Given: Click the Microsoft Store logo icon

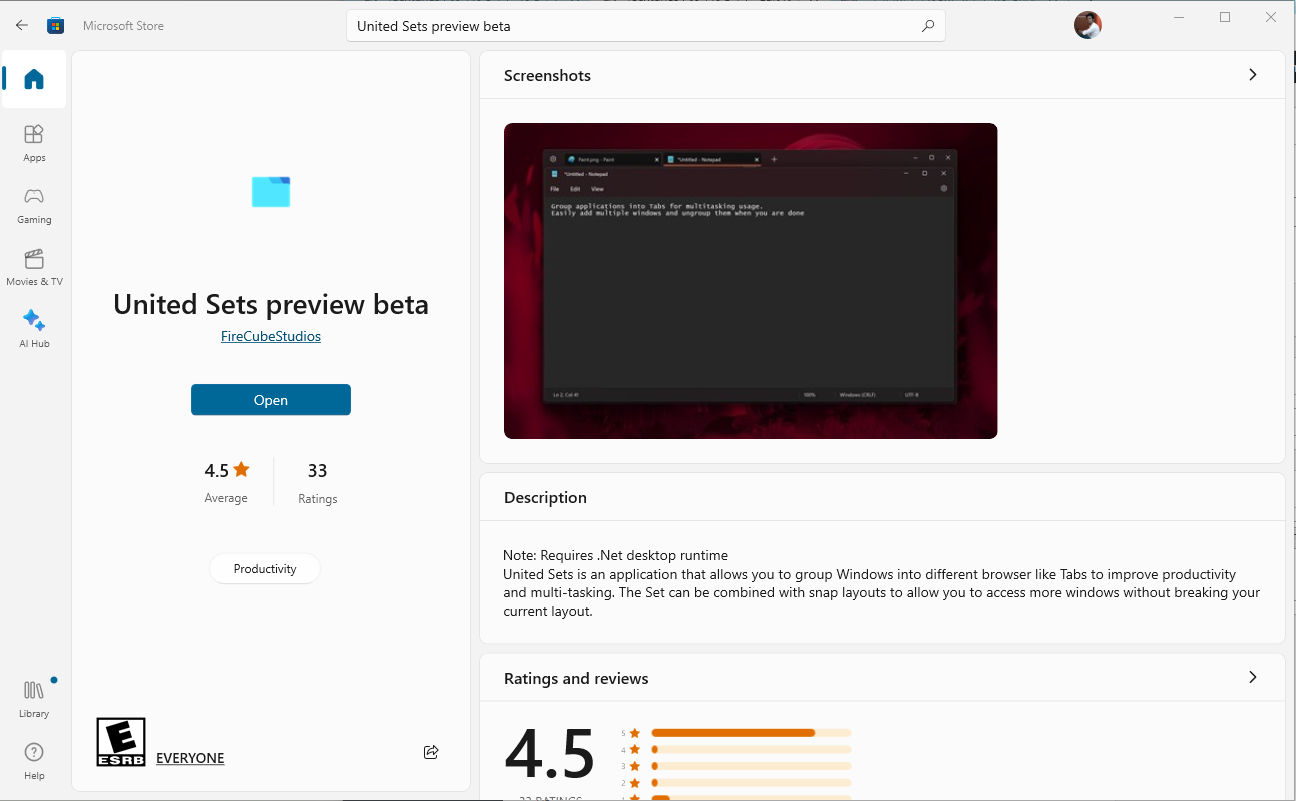Looking at the screenshot, I should click(x=56, y=25).
